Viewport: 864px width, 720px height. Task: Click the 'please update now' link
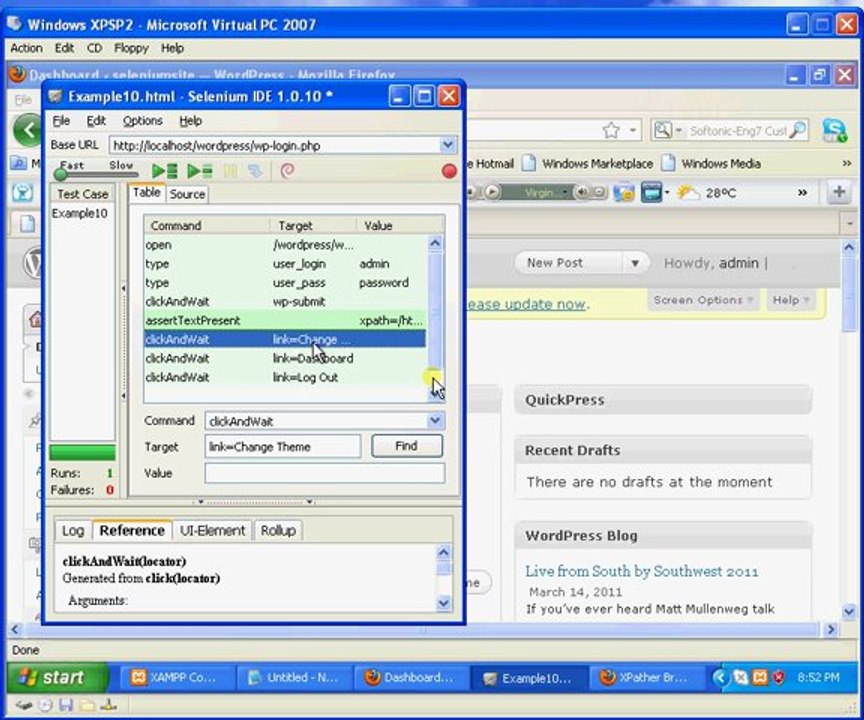527,304
